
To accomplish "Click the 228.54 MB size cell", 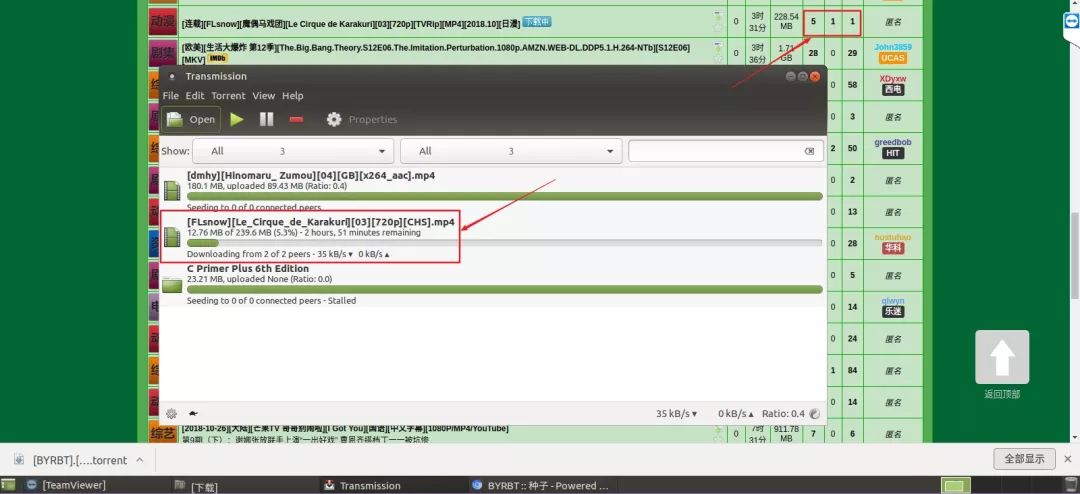I will click(785, 21).
